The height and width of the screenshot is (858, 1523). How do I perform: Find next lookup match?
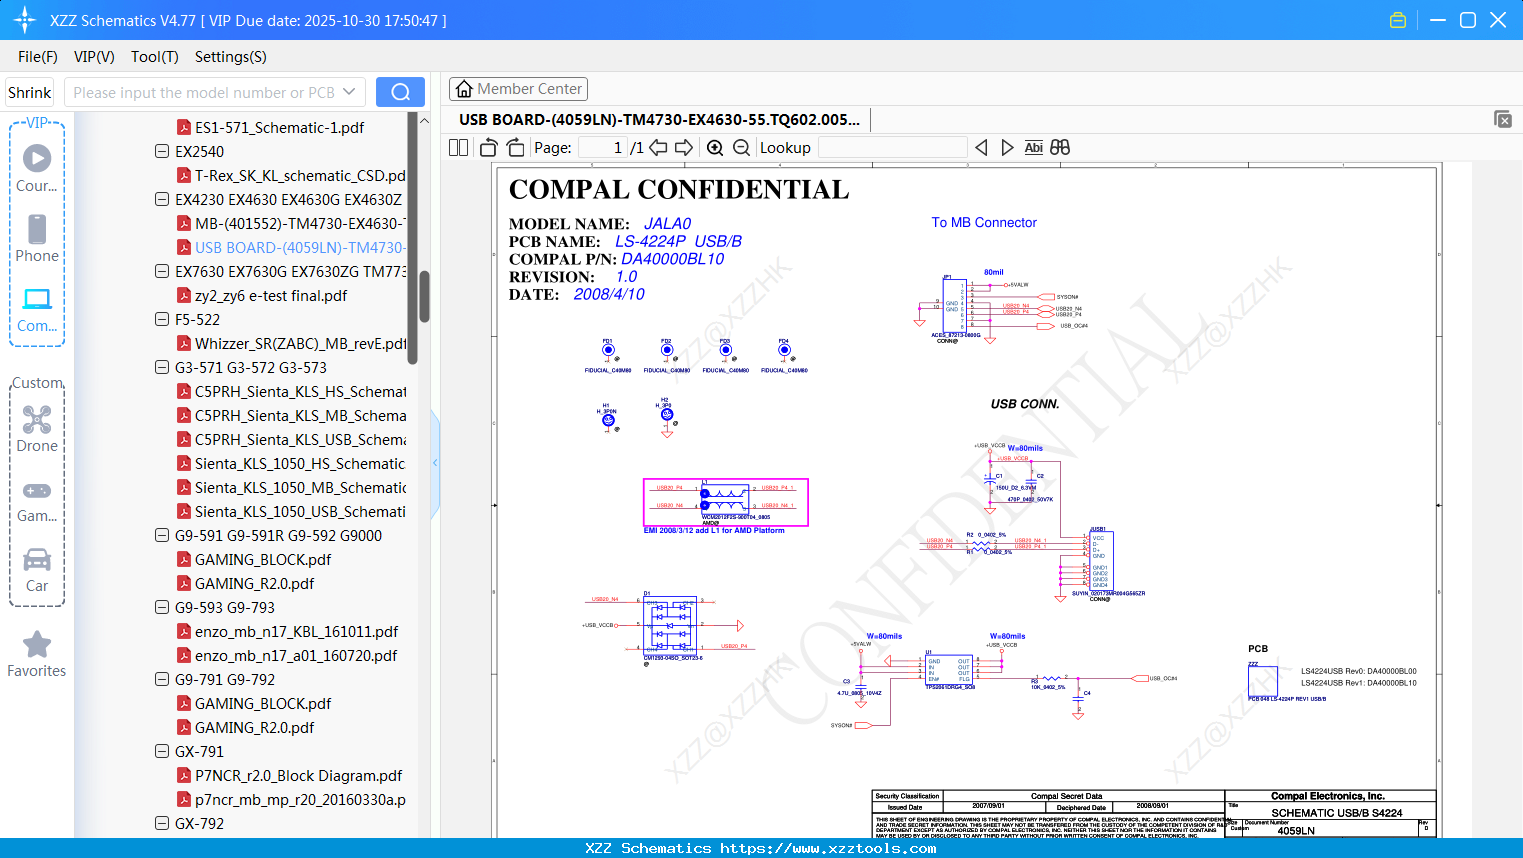[1007, 148]
